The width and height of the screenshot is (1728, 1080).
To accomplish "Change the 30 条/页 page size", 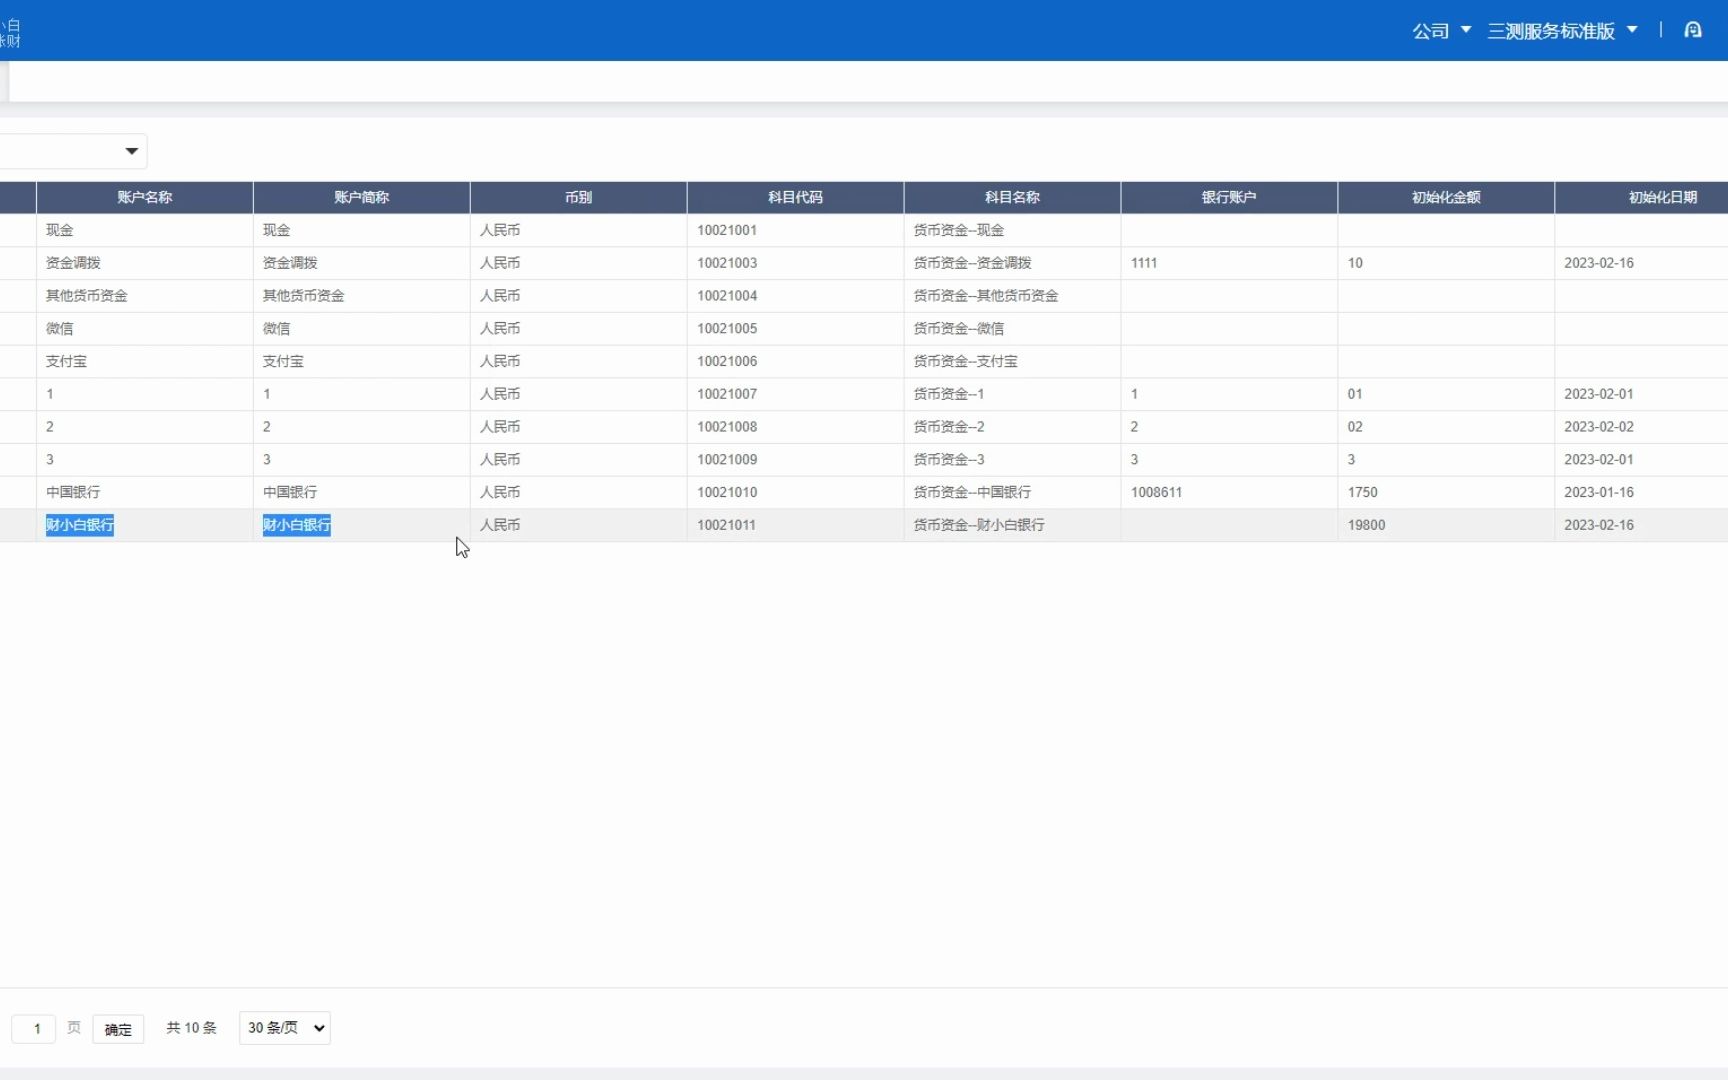I will pyautogui.click(x=285, y=1028).
